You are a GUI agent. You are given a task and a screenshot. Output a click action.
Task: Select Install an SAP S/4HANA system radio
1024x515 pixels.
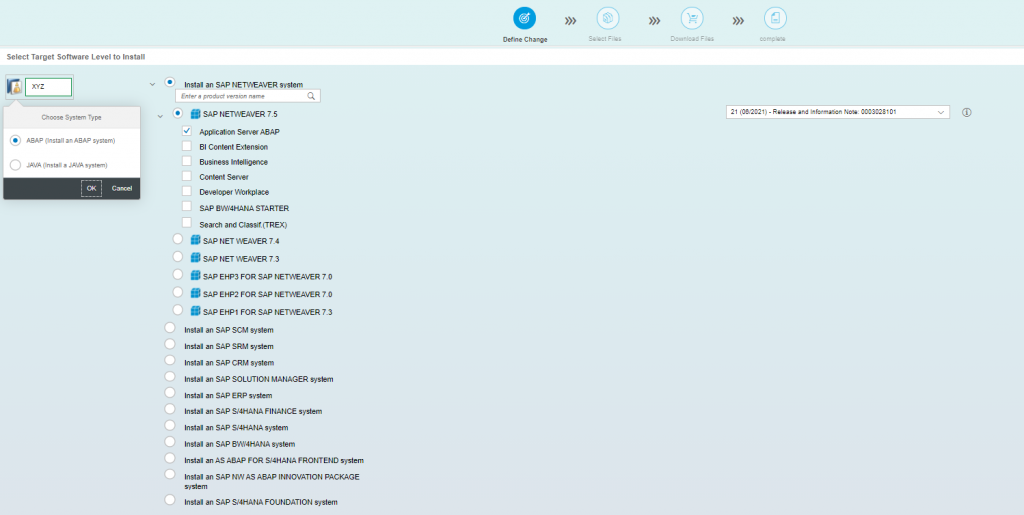click(x=170, y=425)
